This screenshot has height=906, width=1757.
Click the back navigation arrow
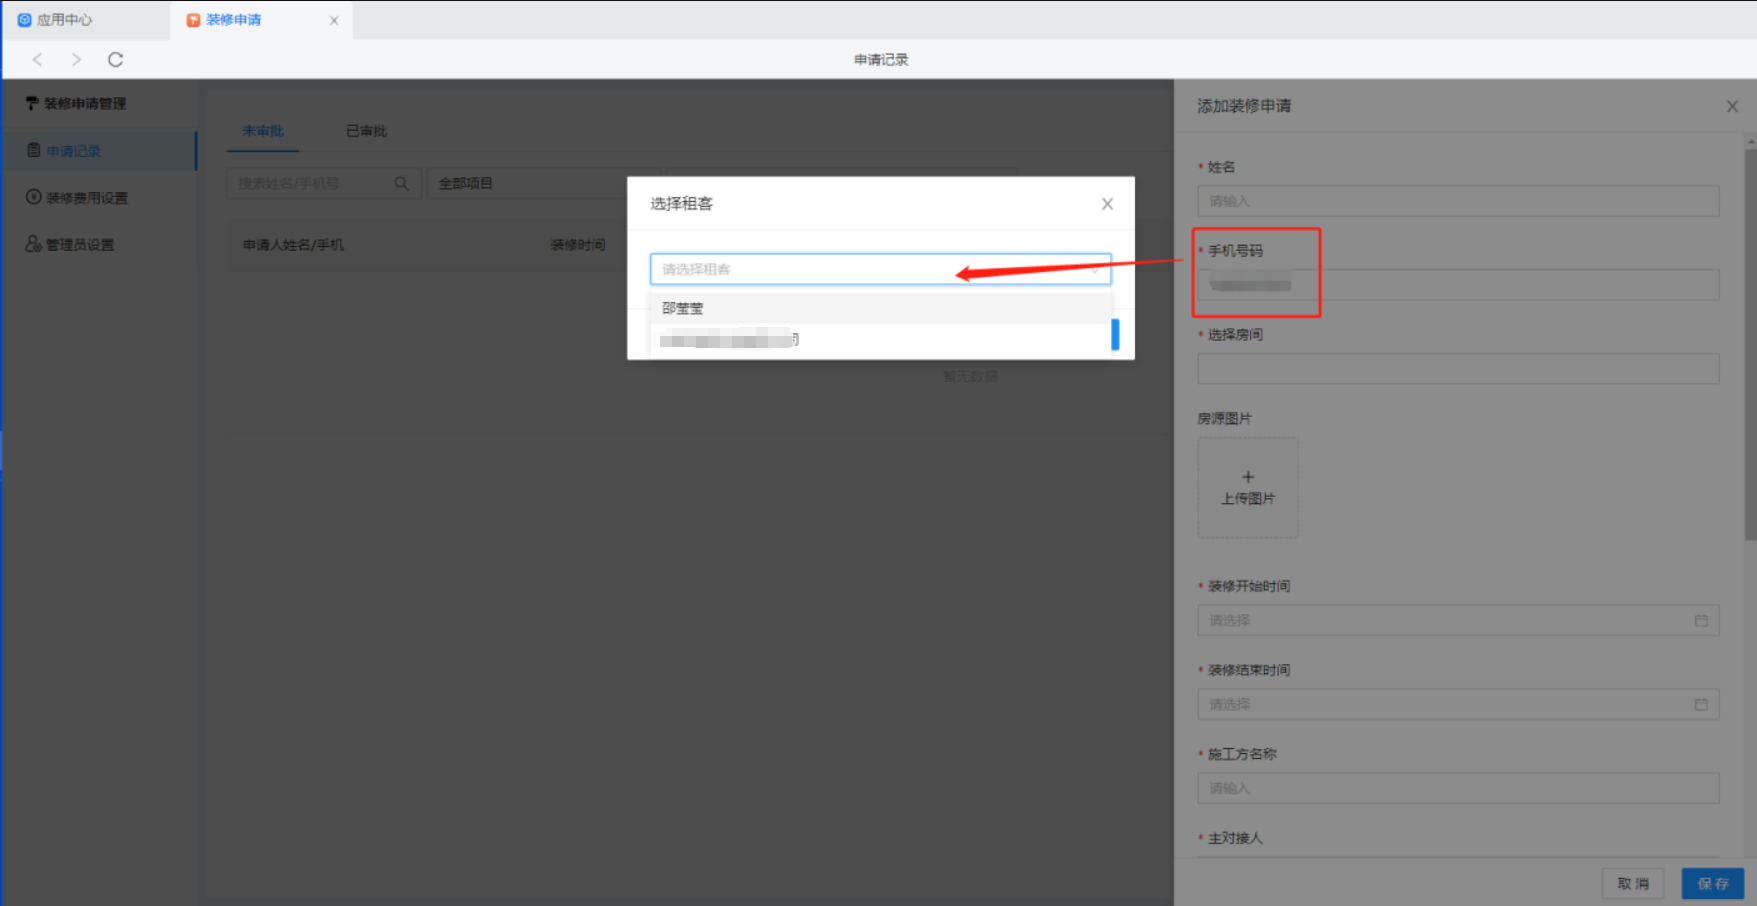(x=38, y=60)
